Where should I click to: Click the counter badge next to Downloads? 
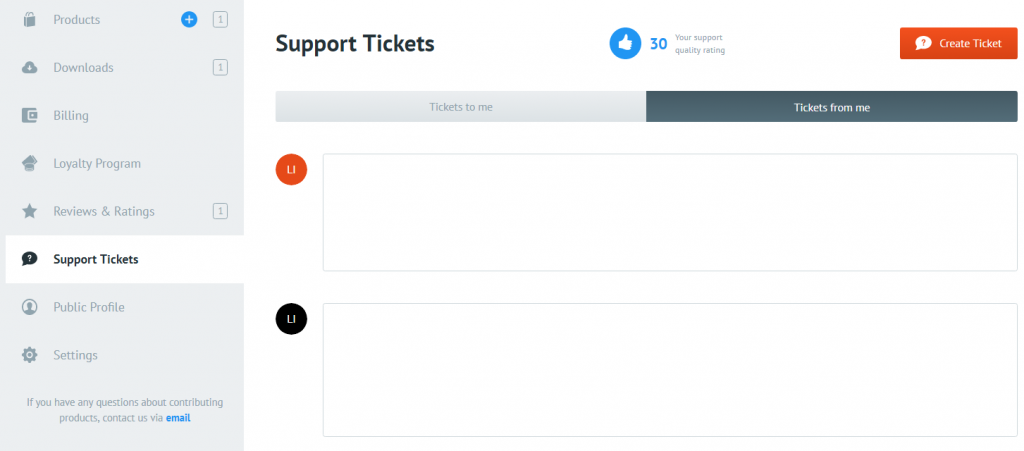click(220, 67)
